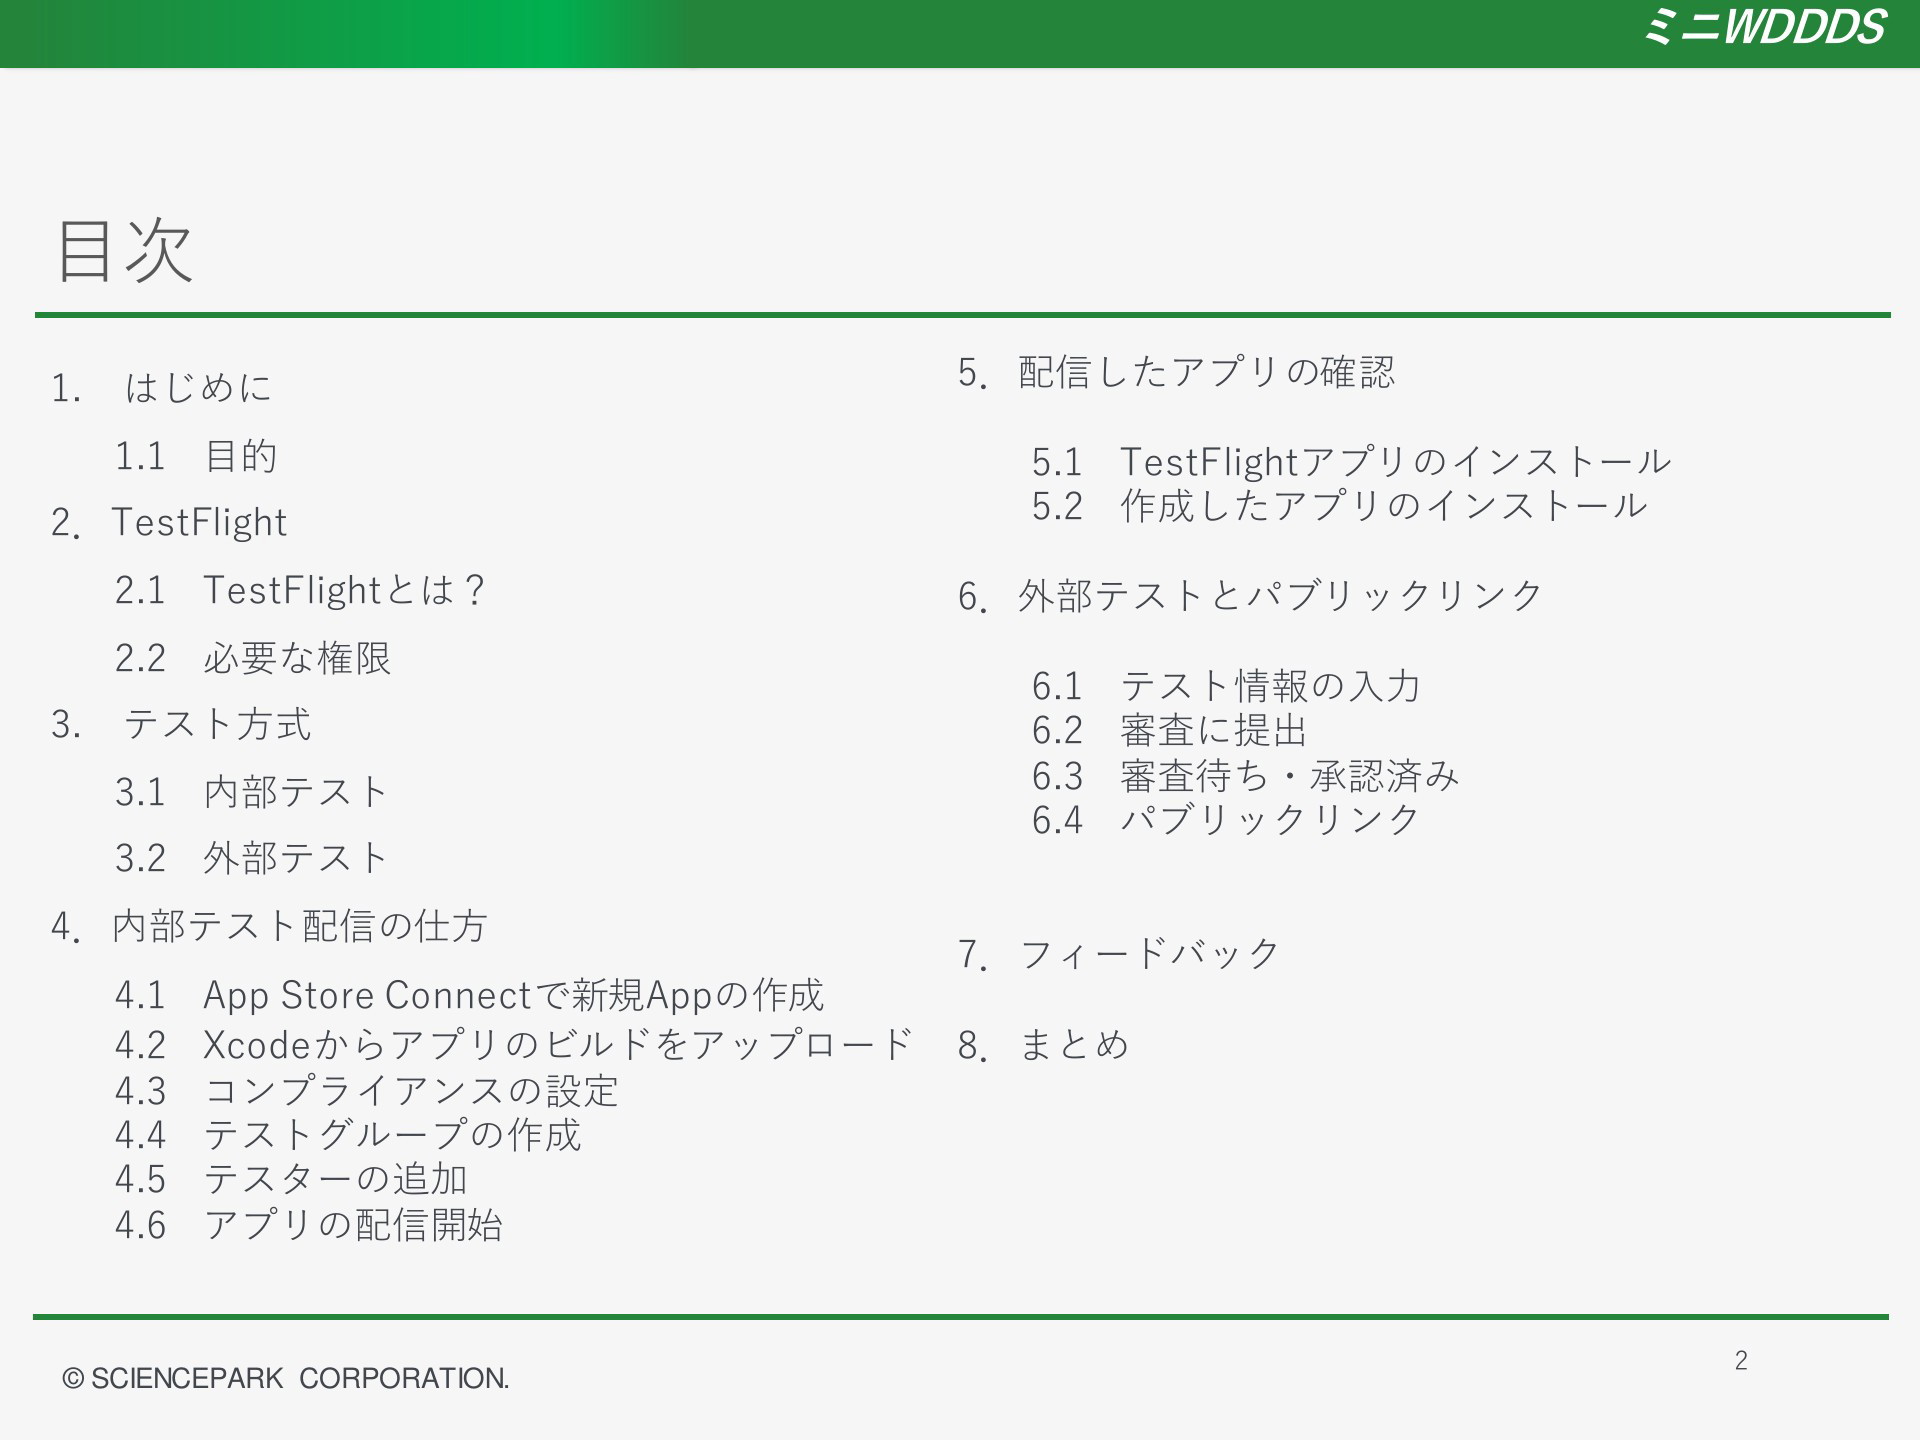Click '4.2 Xcodeからアプリのビルドをアップロード'

514,1044
